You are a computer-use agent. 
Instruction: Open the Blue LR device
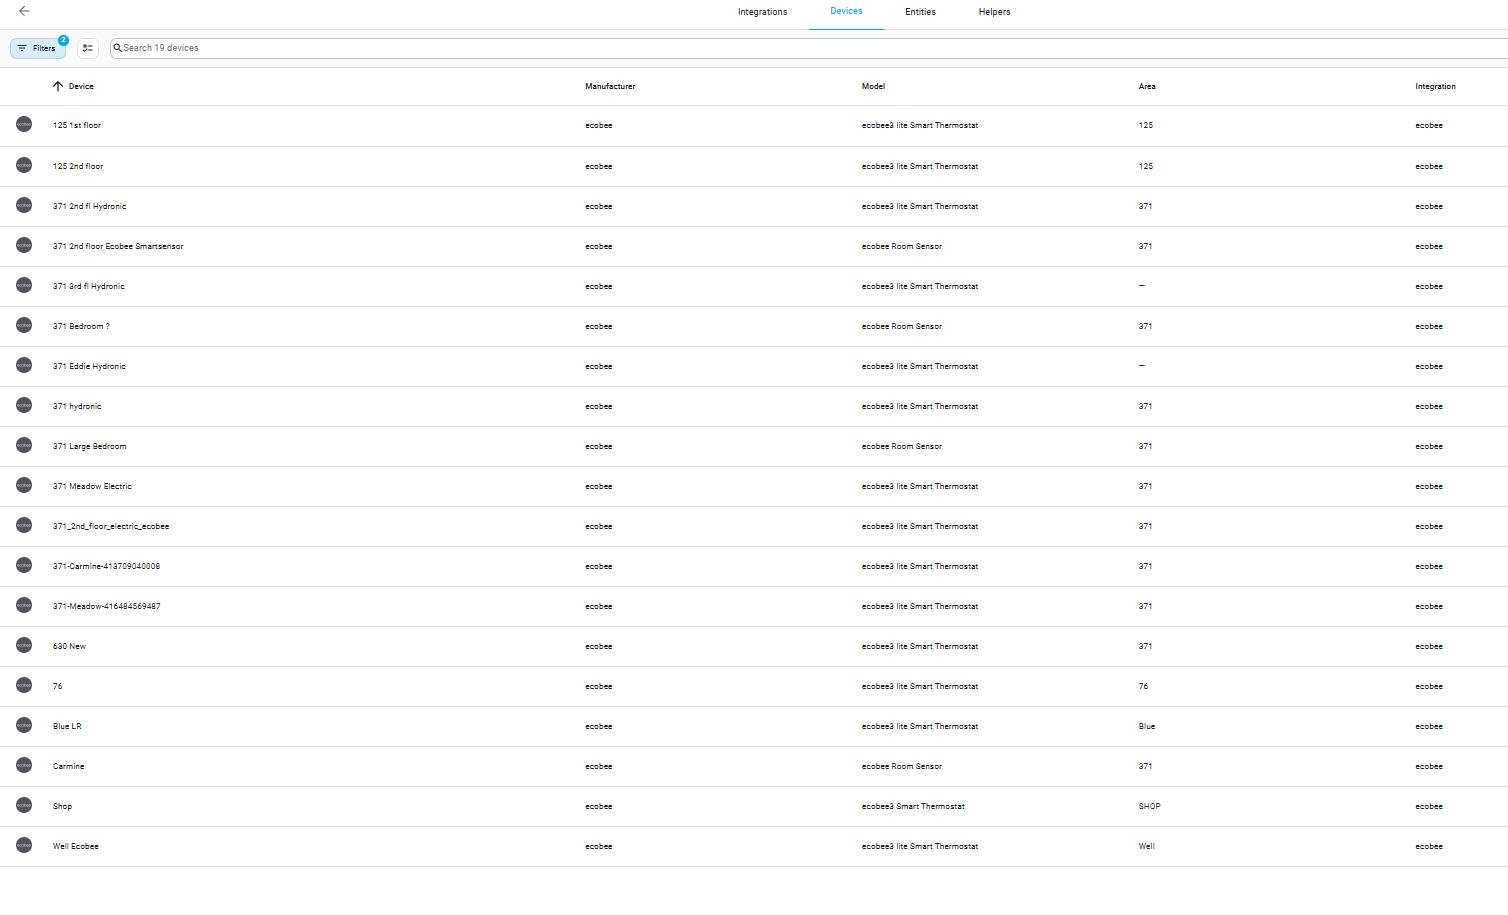[x=67, y=726]
